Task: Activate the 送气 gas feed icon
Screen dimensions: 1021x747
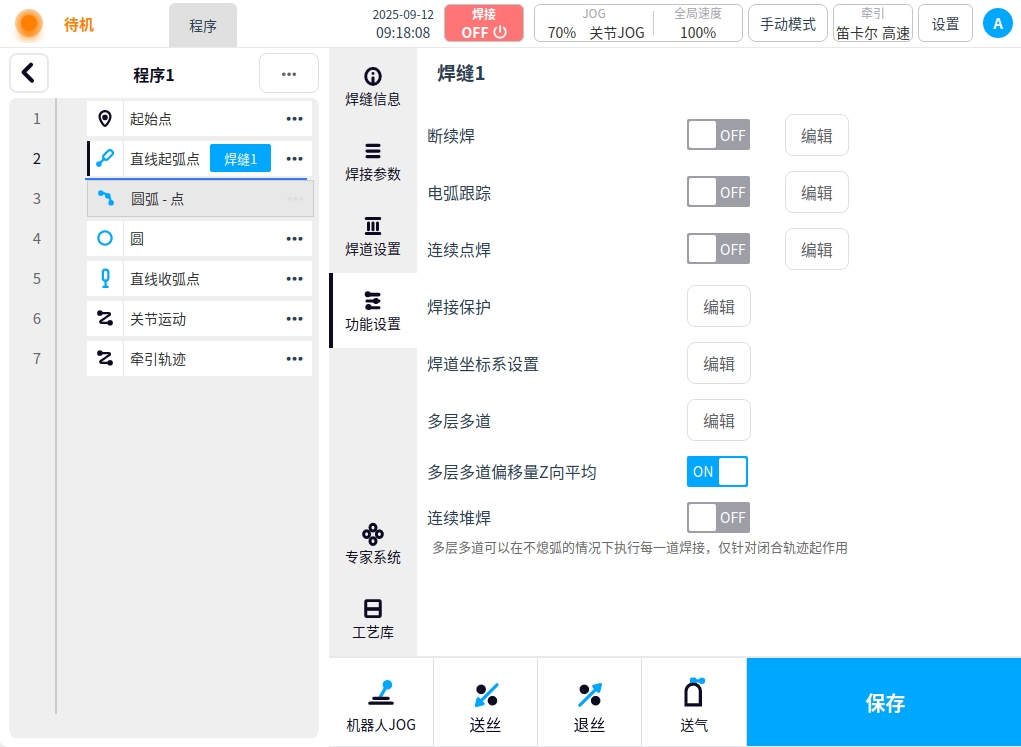Action: 694,703
